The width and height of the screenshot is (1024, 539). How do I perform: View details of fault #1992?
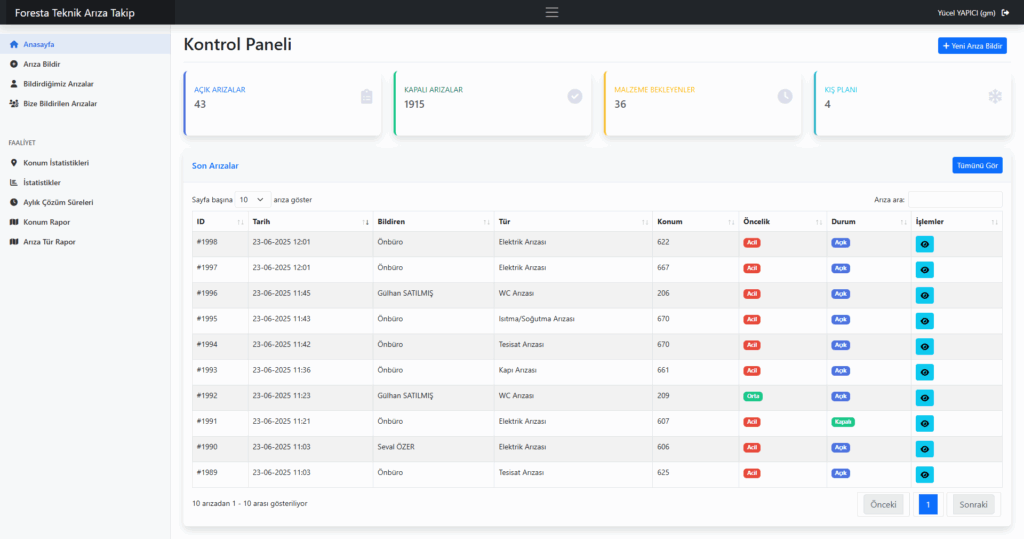[x=924, y=398]
